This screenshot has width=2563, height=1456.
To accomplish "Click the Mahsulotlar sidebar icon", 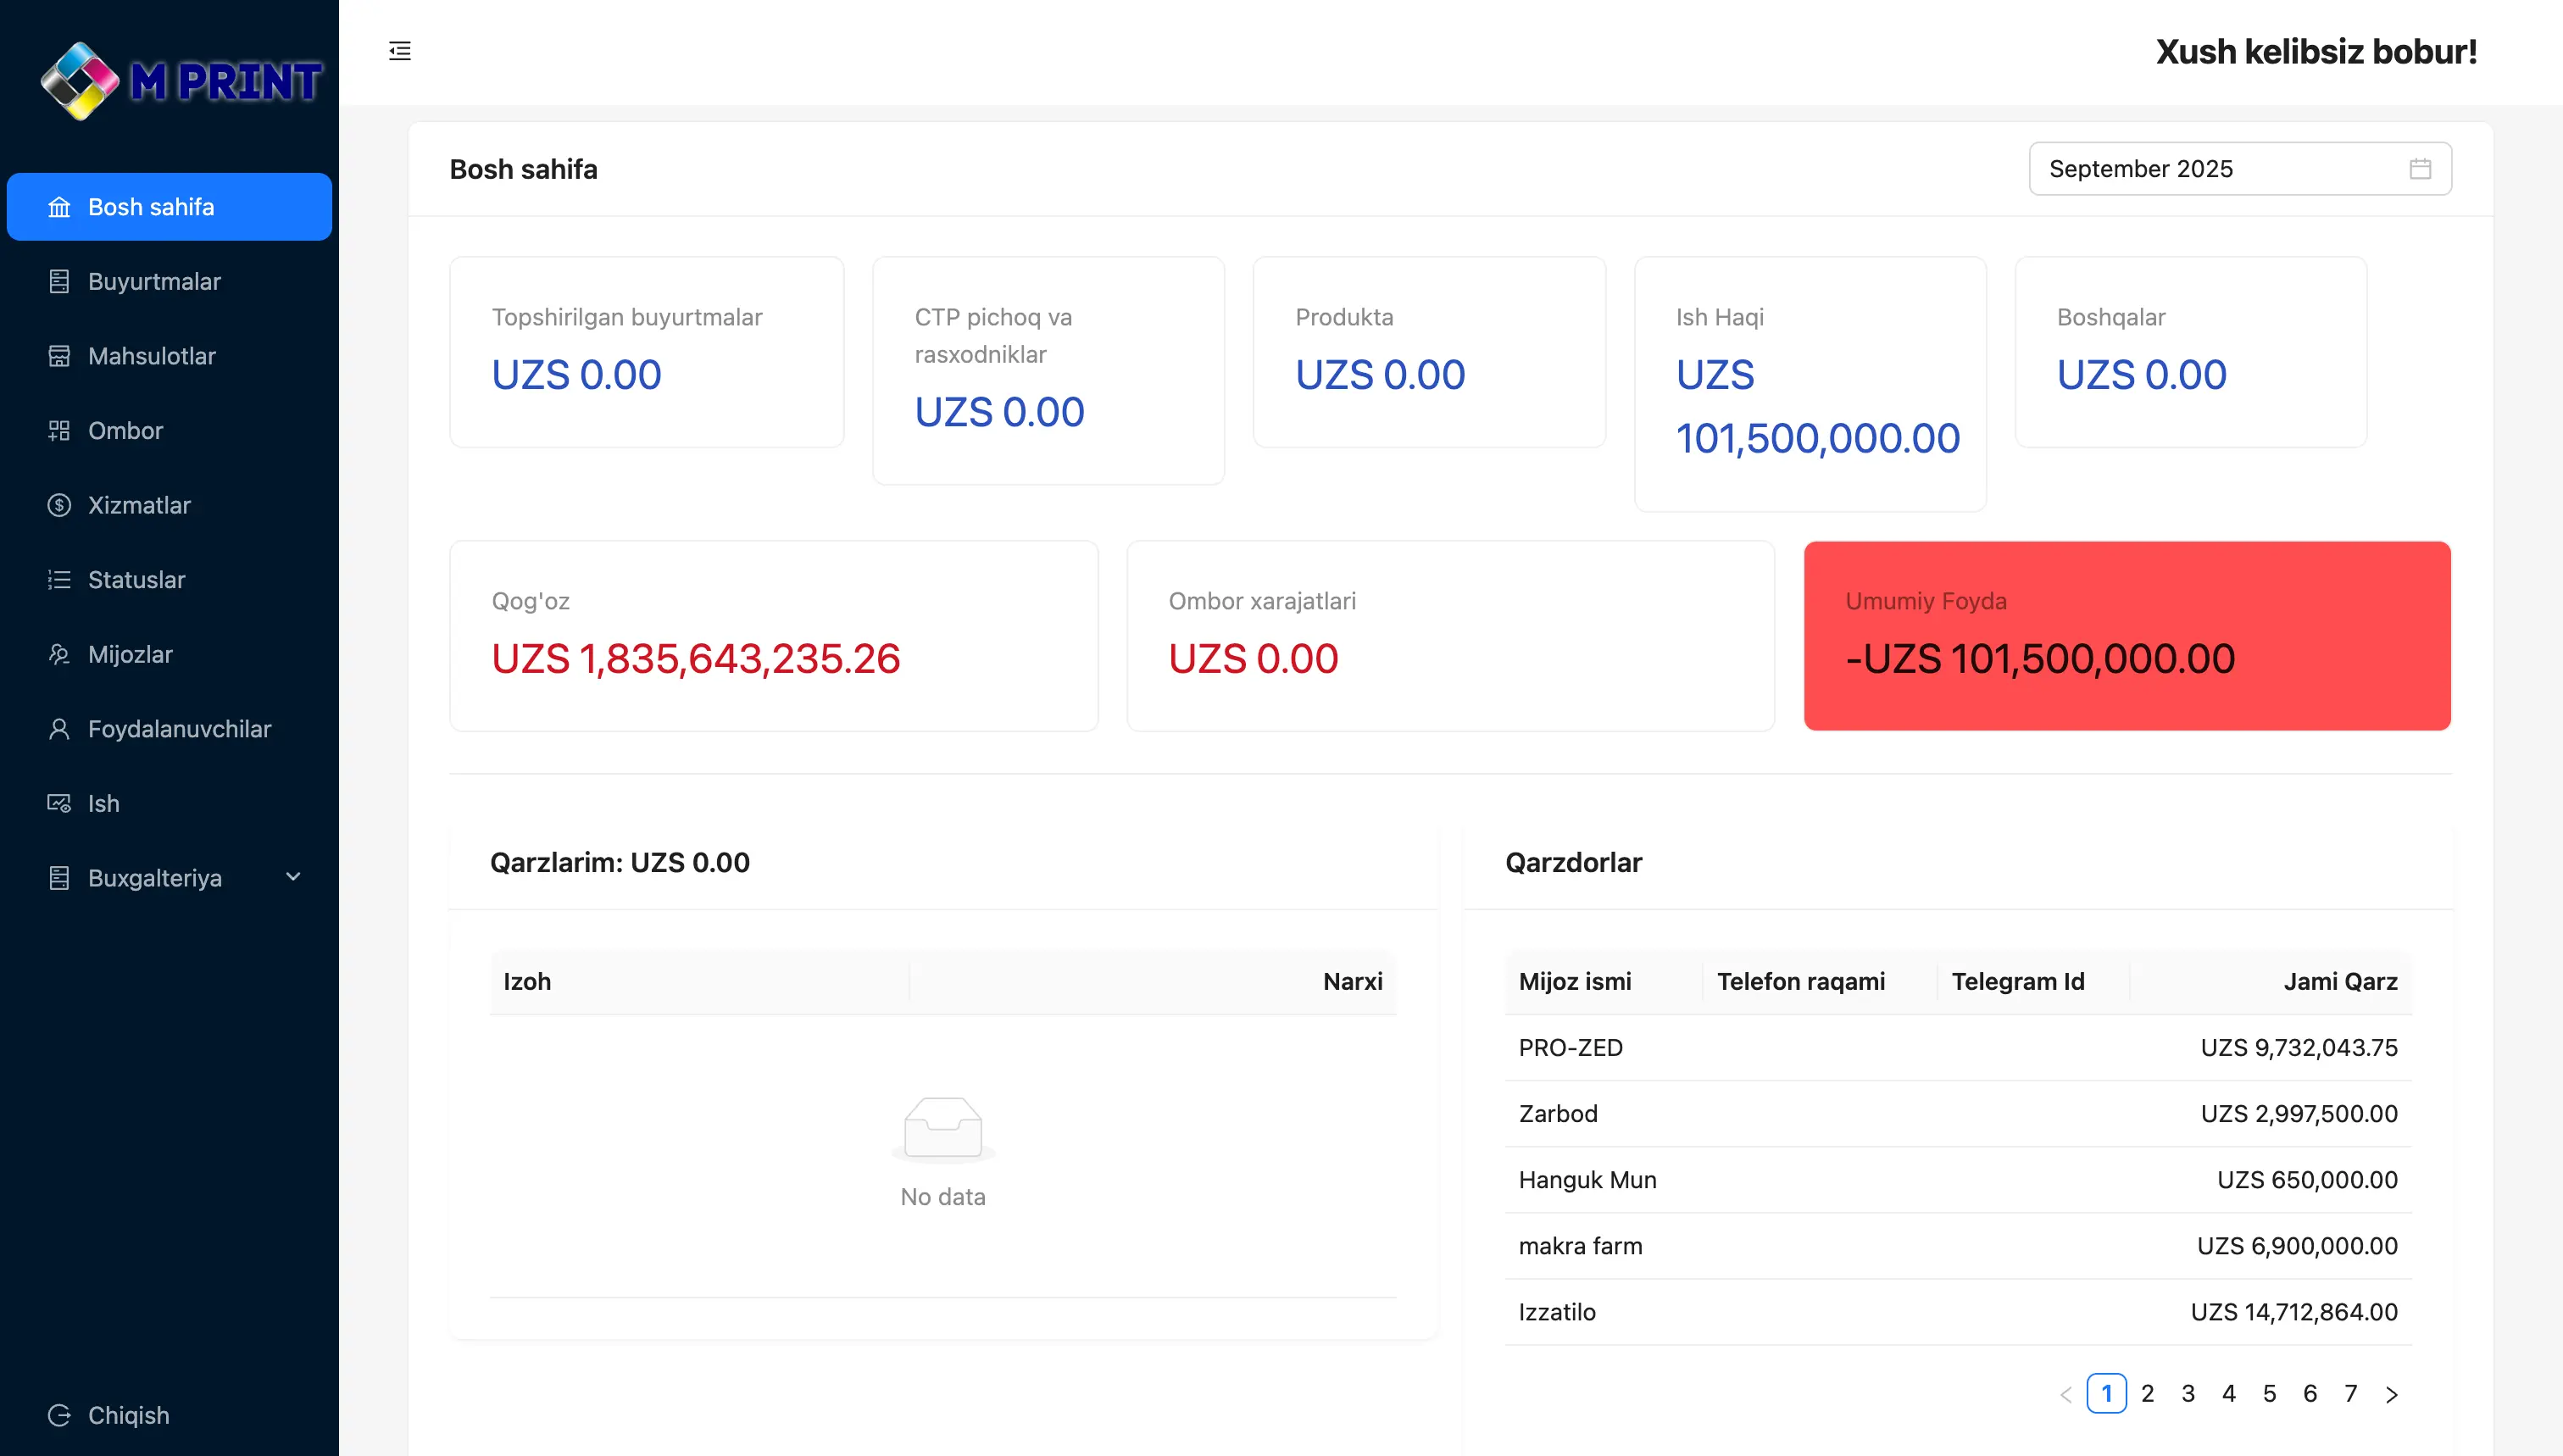I will [x=59, y=356].
